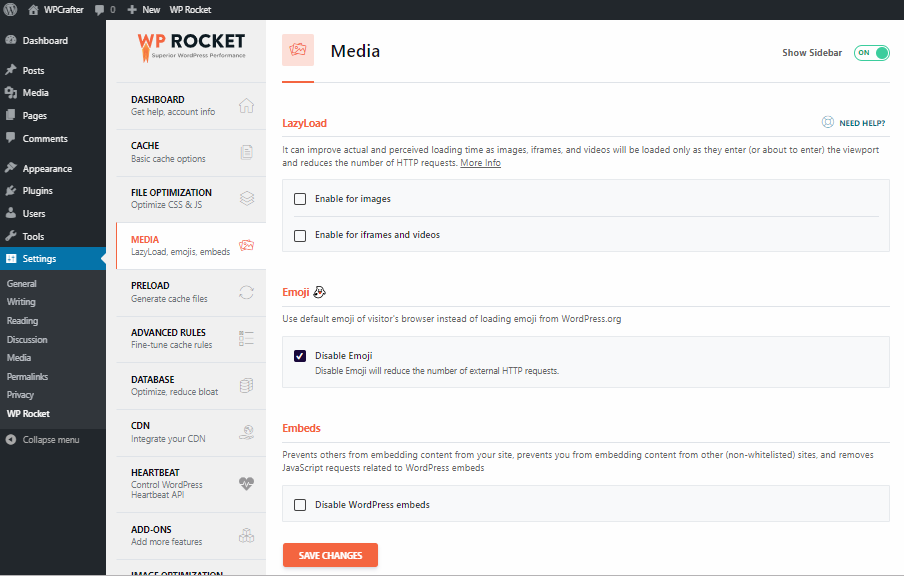Open the LazyLoad More Info link
Screen dimensions: 904x576
480,163
